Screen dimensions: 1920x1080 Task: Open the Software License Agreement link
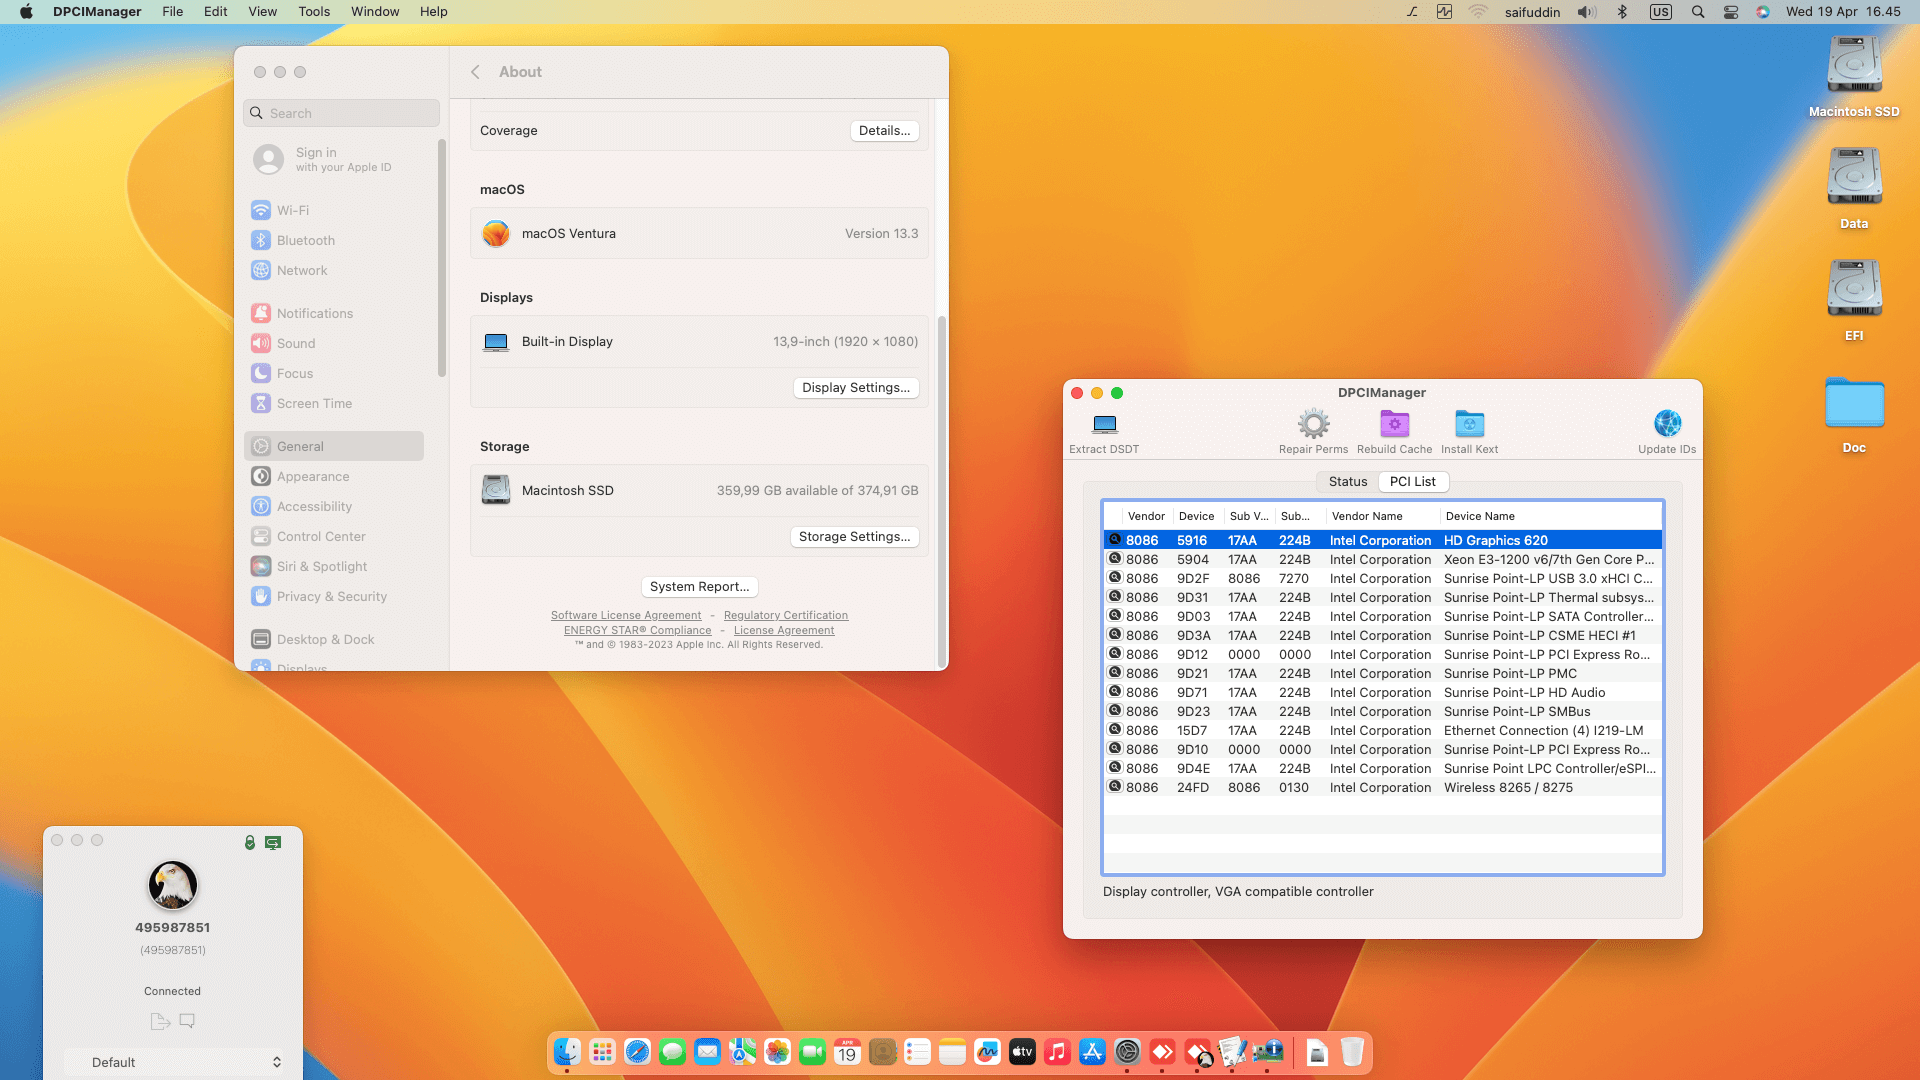[x=626, y=615]
